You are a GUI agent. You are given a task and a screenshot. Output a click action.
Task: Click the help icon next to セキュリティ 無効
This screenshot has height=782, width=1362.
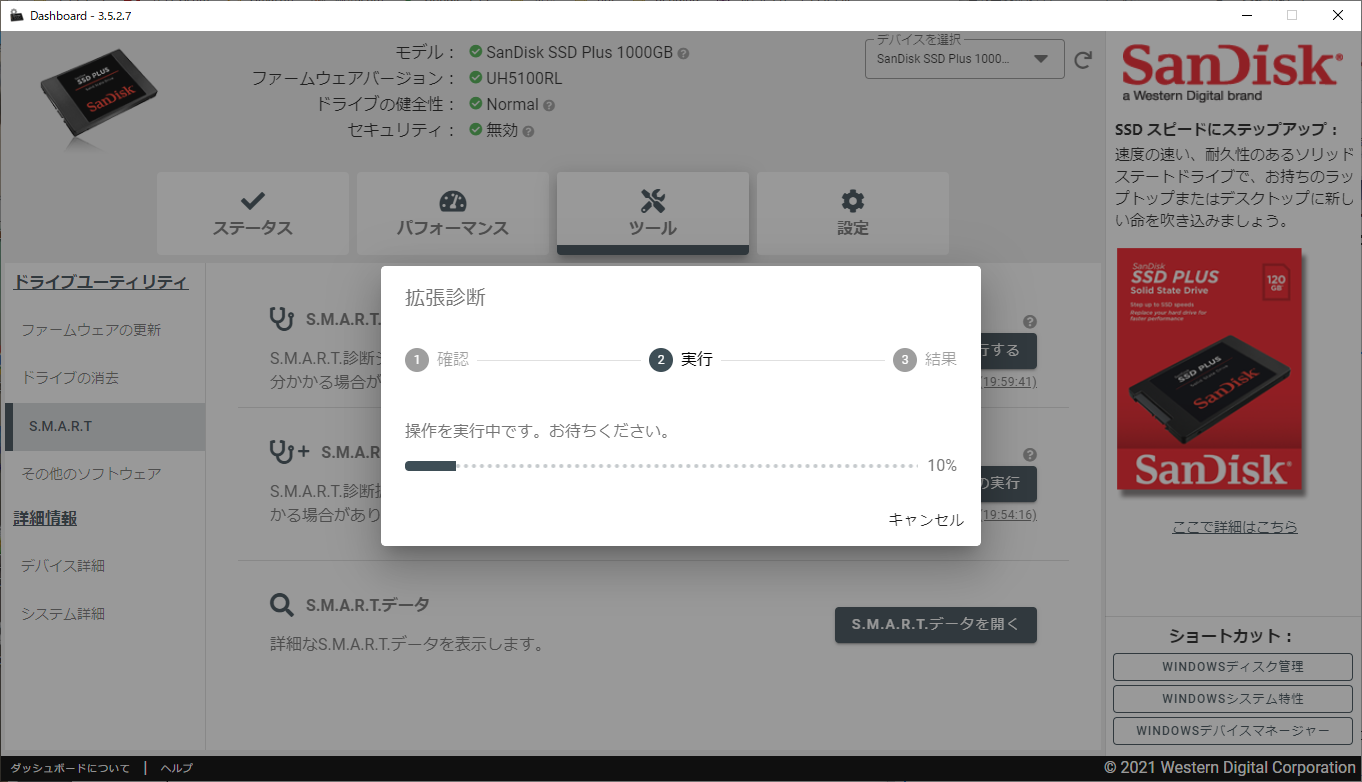(x=528, y=131)
